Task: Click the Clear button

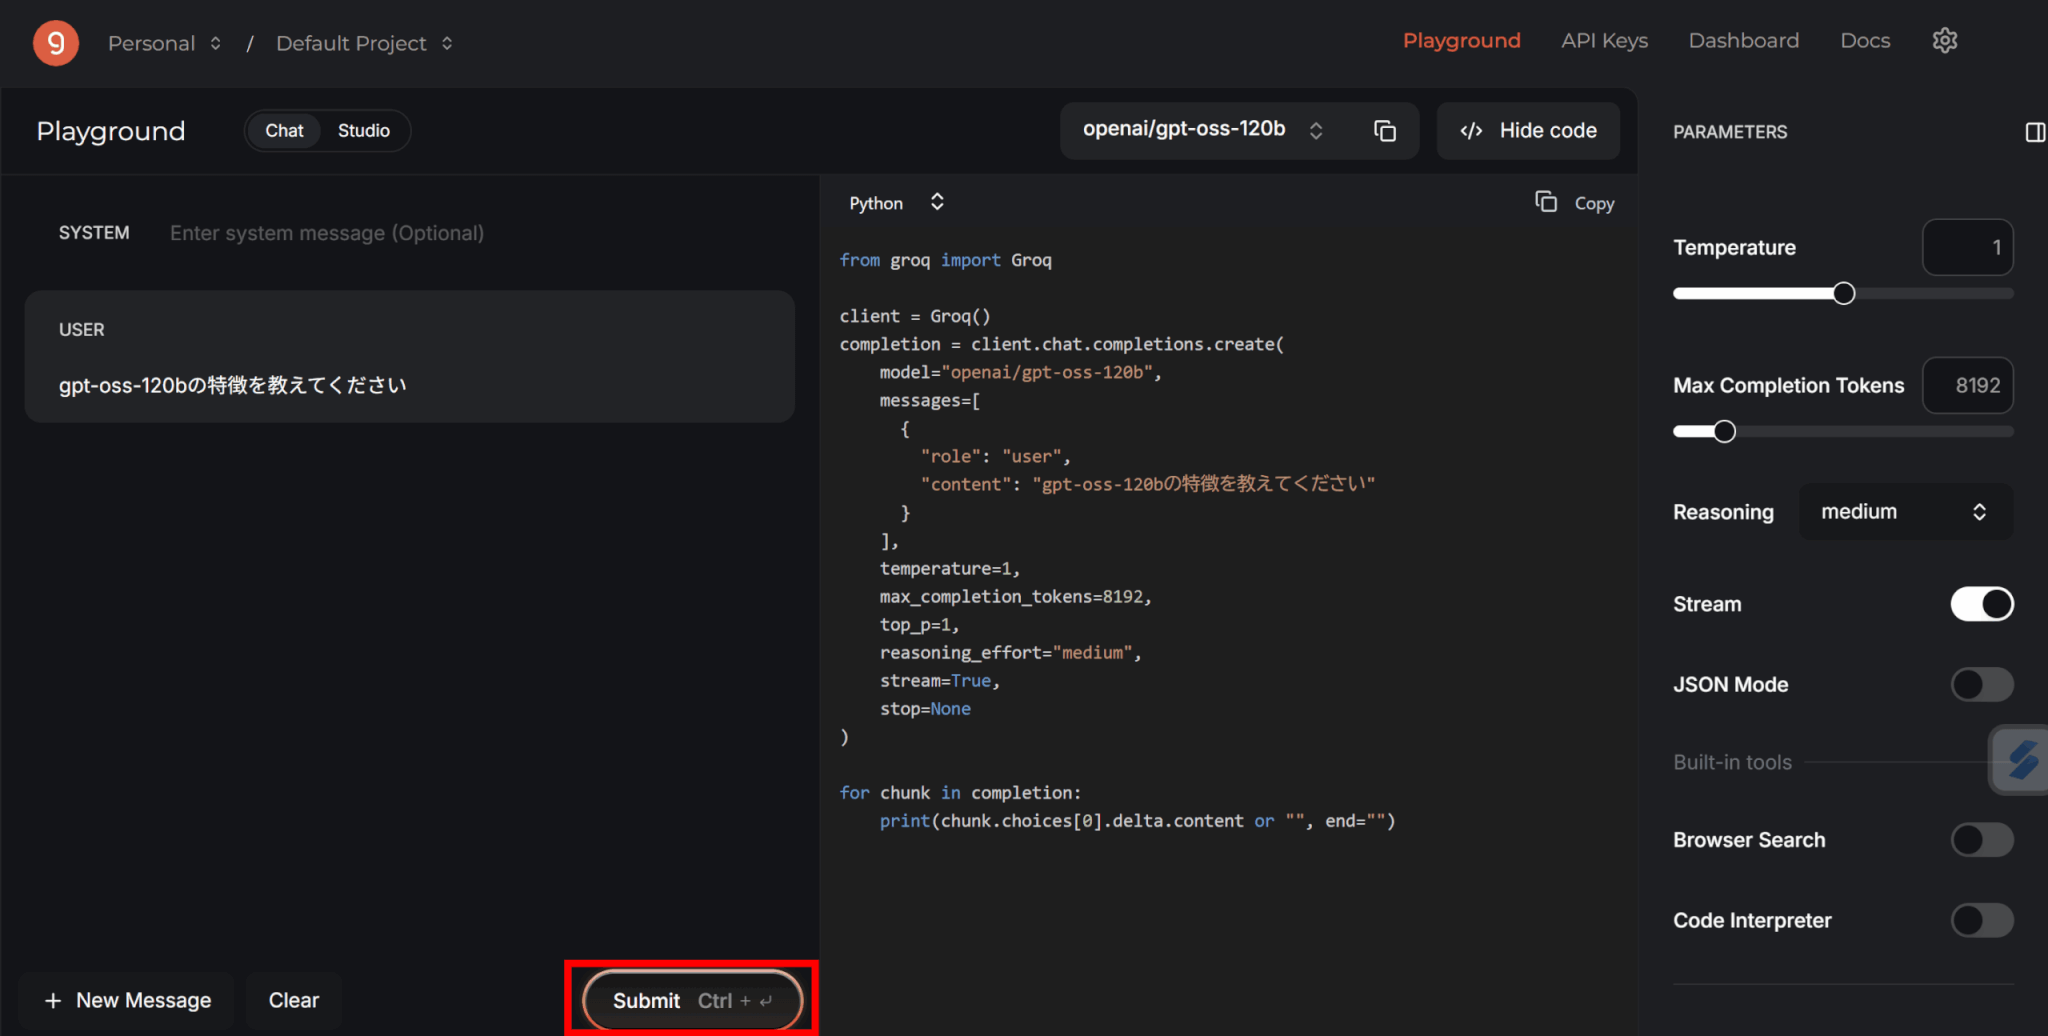Action: point(294,1000)
